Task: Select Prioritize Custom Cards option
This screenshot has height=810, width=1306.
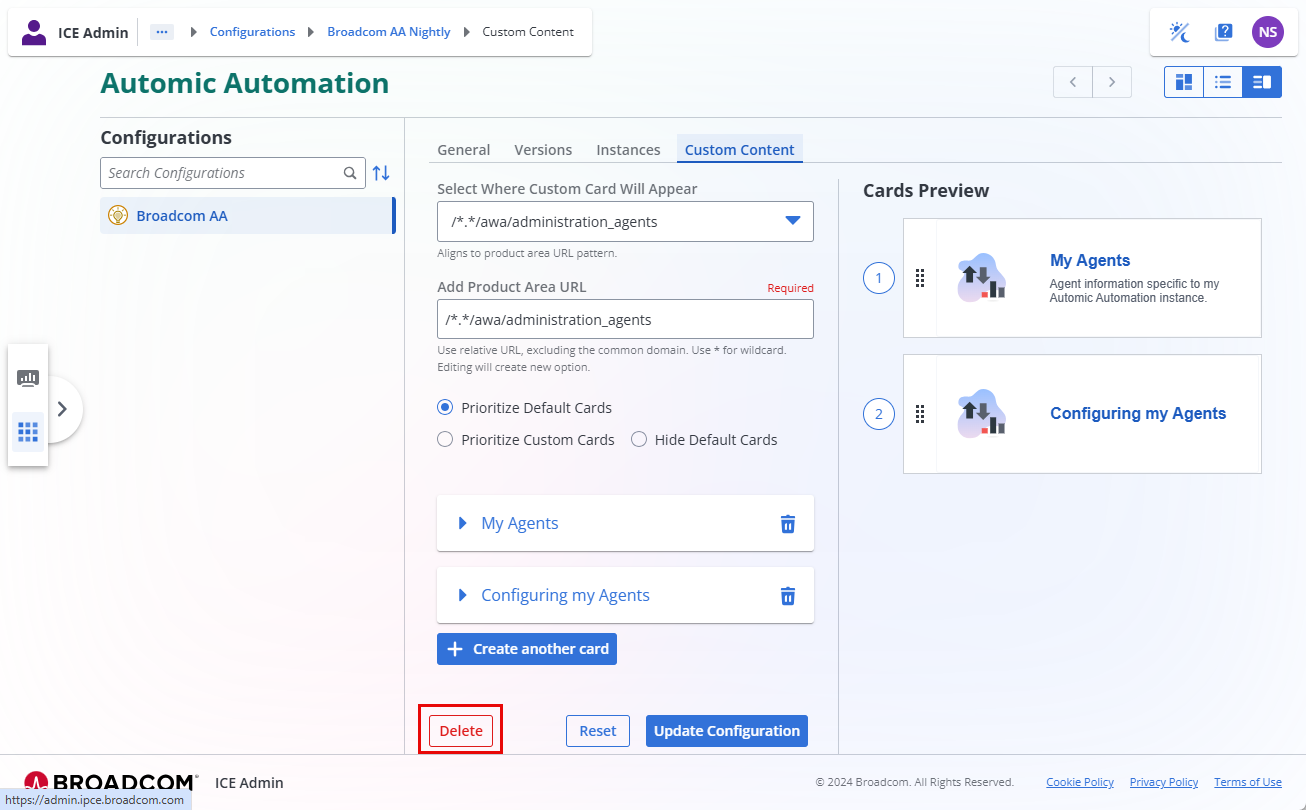Action: 446,440
